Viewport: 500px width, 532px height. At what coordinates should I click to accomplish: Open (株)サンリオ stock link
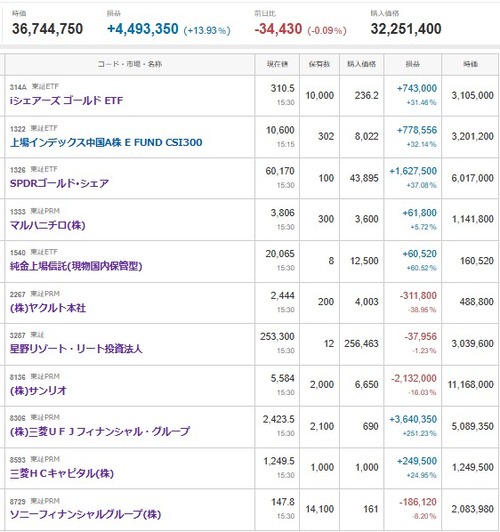[38, 391]
